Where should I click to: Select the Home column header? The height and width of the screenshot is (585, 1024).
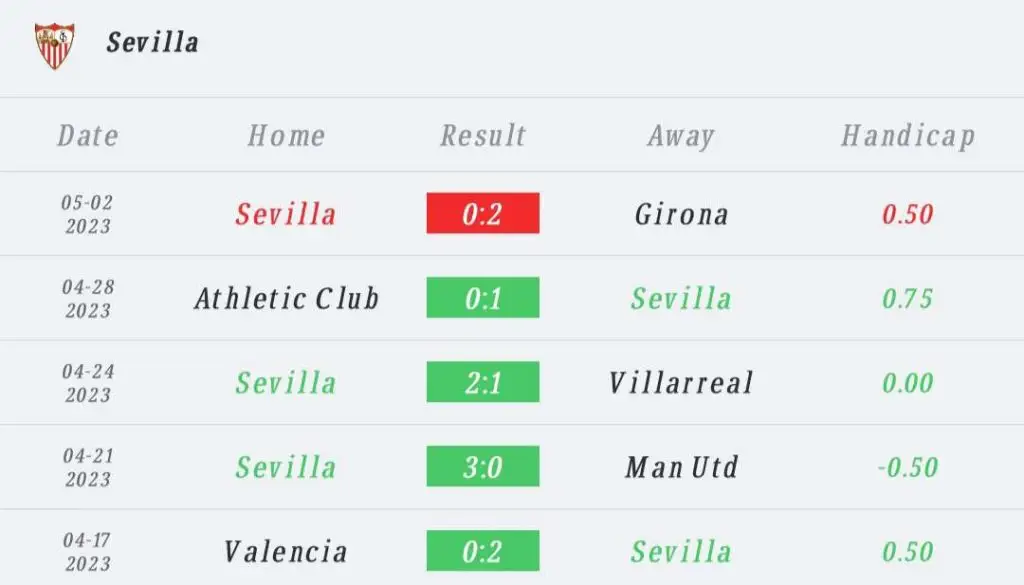(x=286, y=136)
